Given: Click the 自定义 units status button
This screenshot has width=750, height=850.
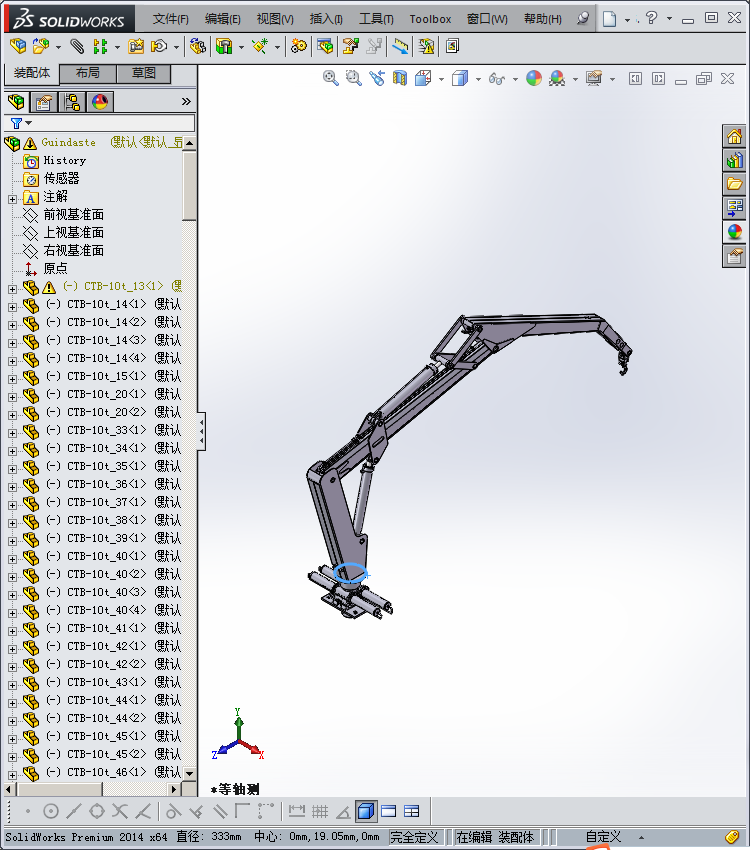Looking at the screenshot, I should point(603,837).
